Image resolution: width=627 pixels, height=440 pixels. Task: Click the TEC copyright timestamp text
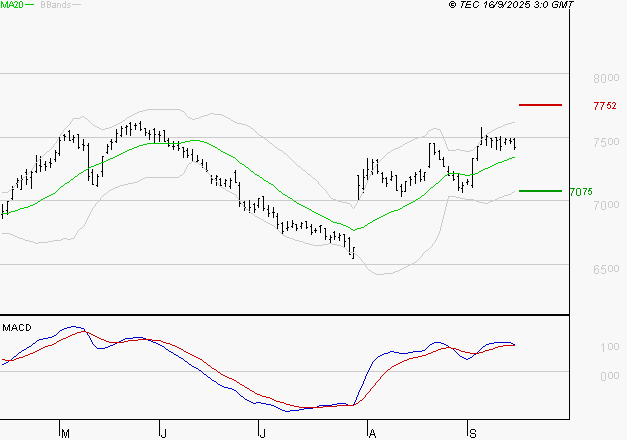coord(511,4)
